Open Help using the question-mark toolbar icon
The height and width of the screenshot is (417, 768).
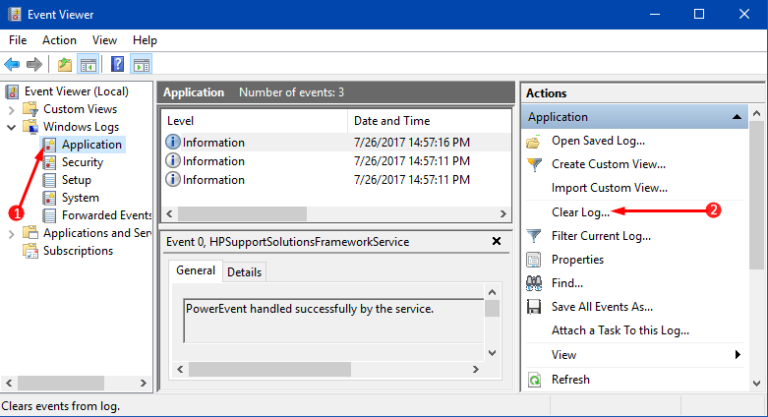[x=118, y=64]
